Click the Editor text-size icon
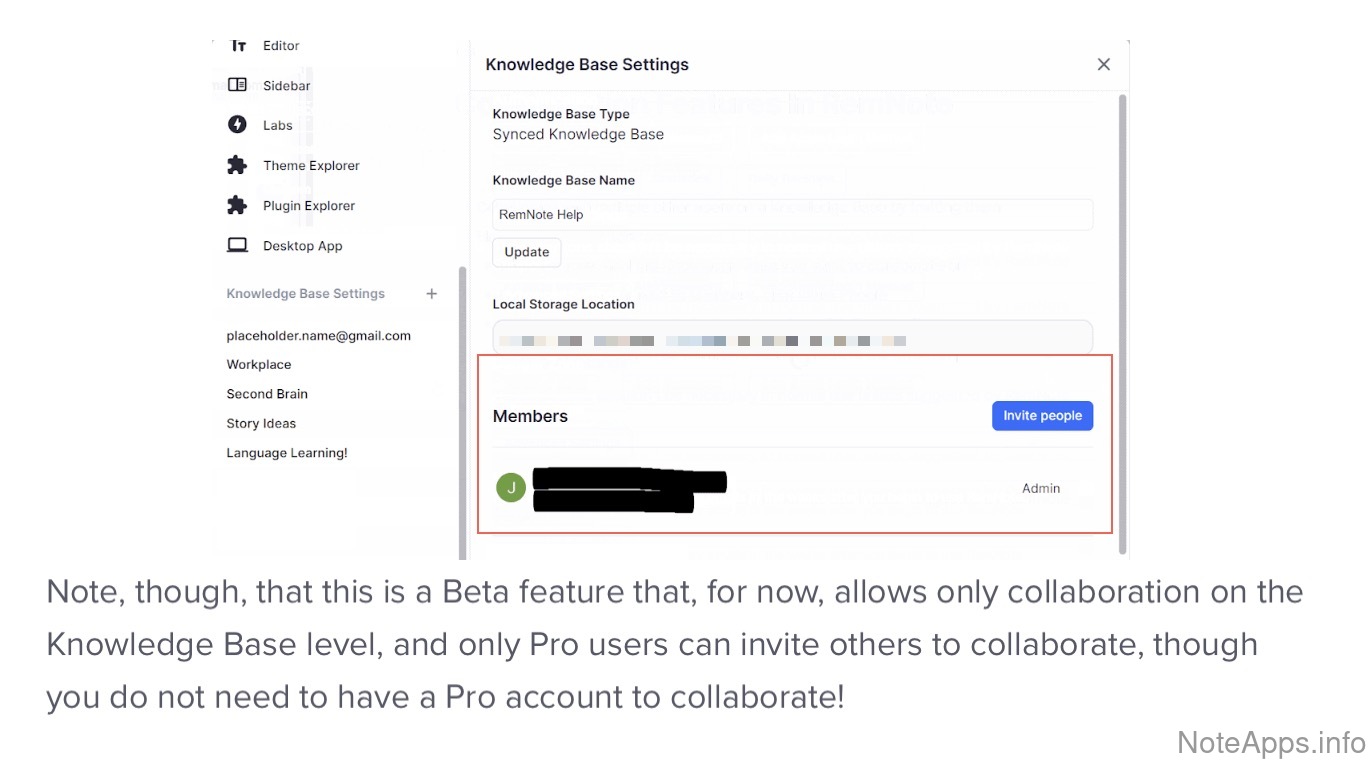Viewport: 1368px width, 762px height. [238, 46]
